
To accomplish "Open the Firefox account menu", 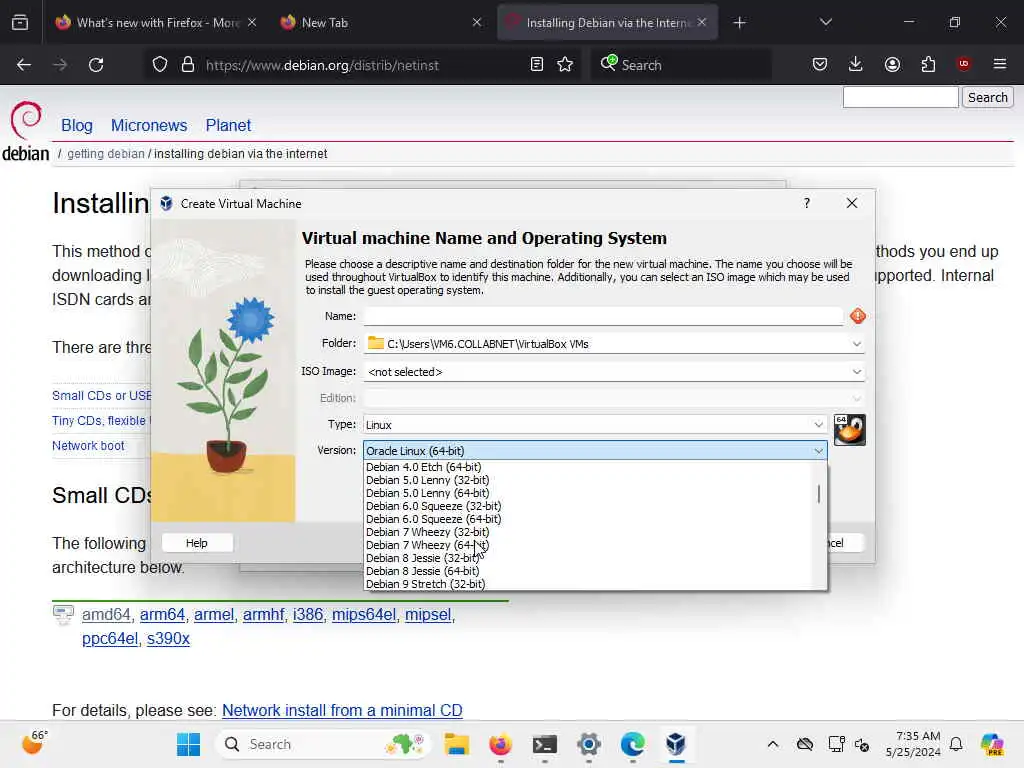I will tap(892, 64).
